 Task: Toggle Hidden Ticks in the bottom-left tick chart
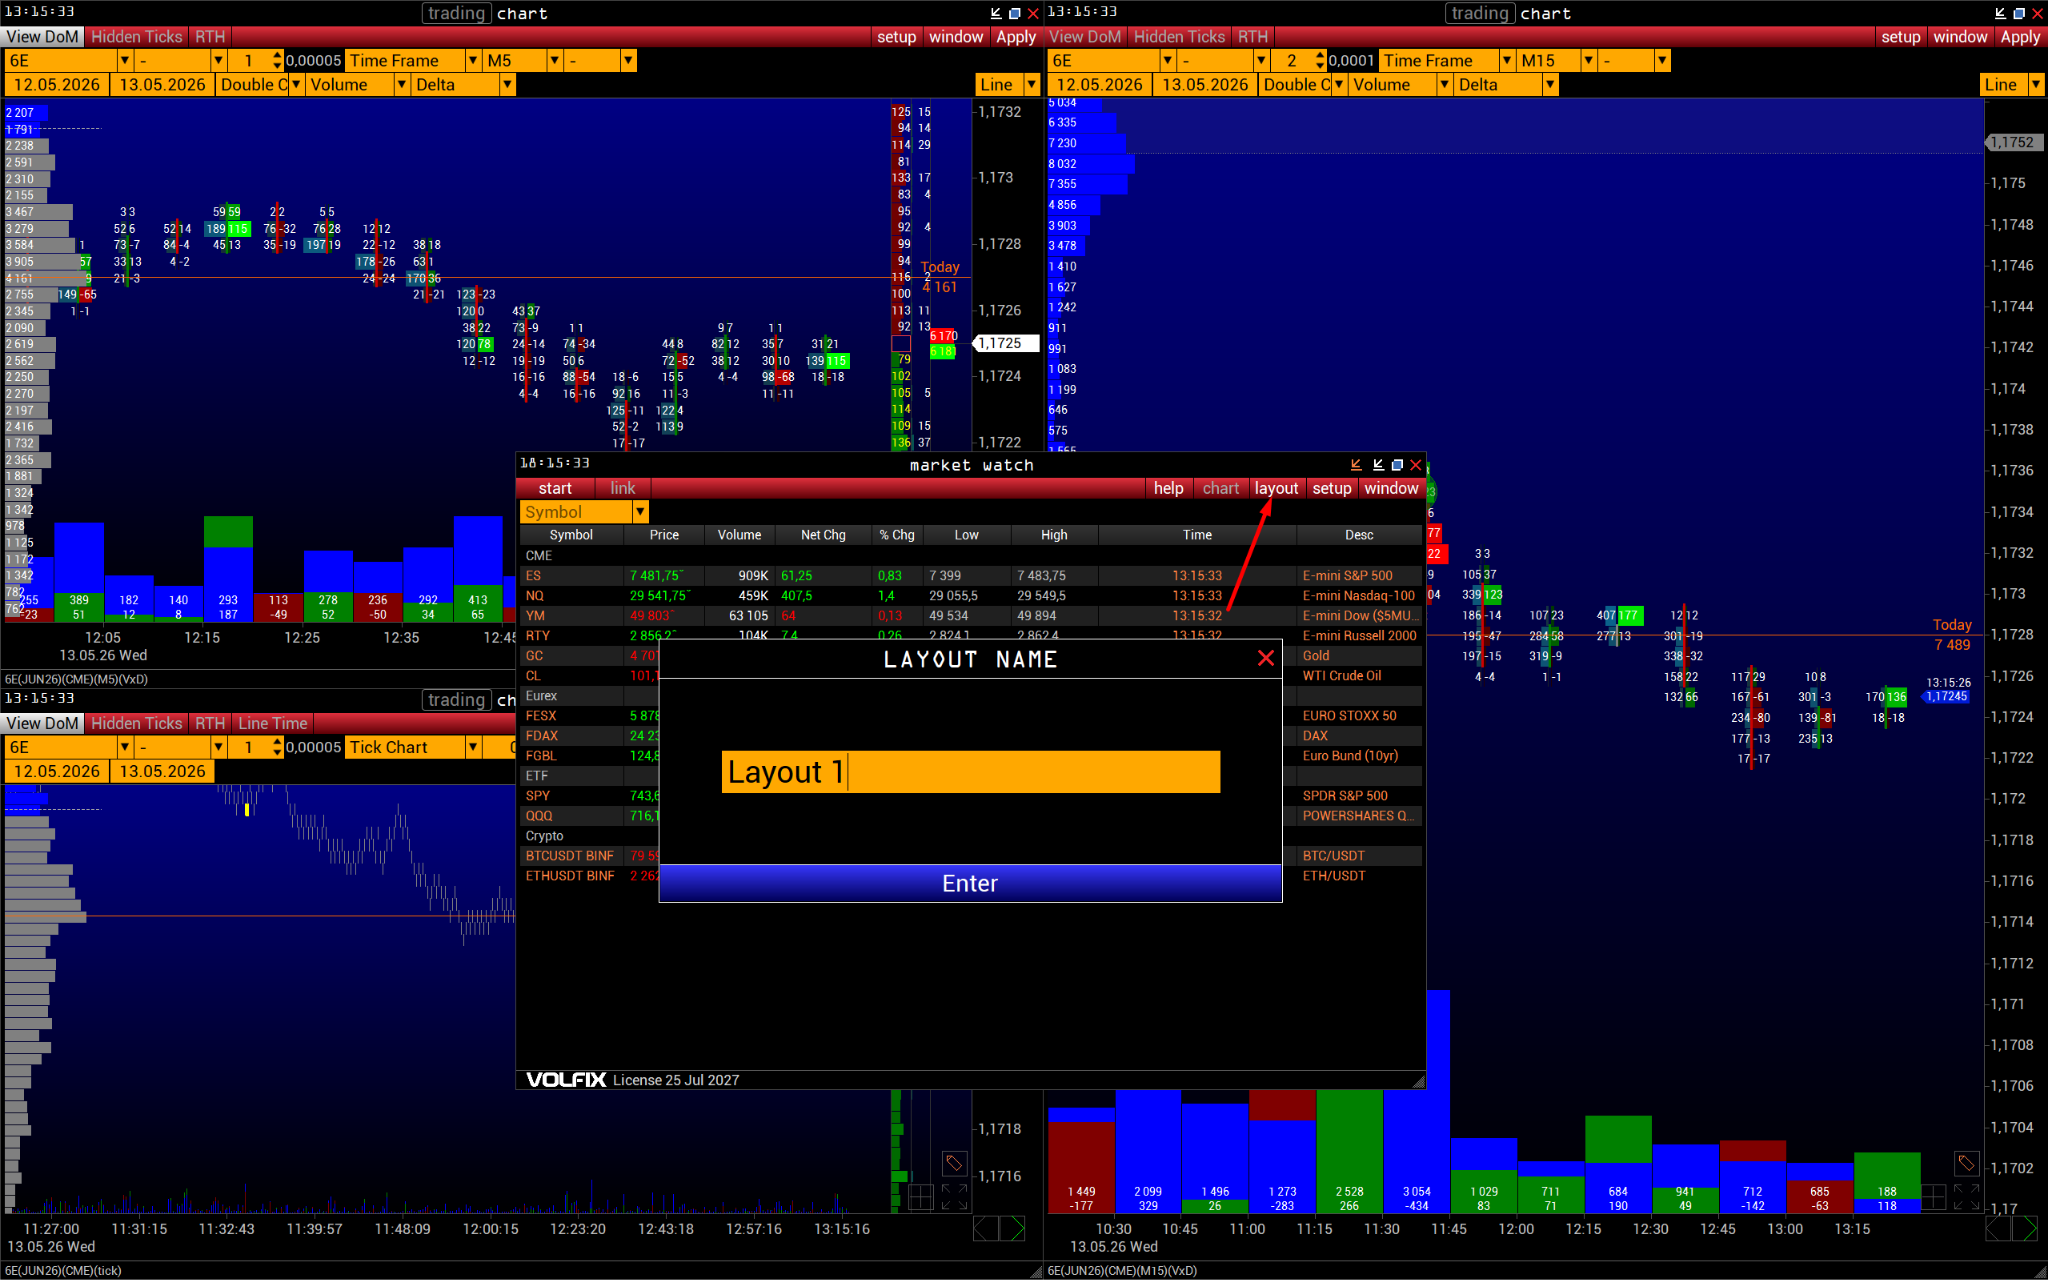tap(137, 723)
